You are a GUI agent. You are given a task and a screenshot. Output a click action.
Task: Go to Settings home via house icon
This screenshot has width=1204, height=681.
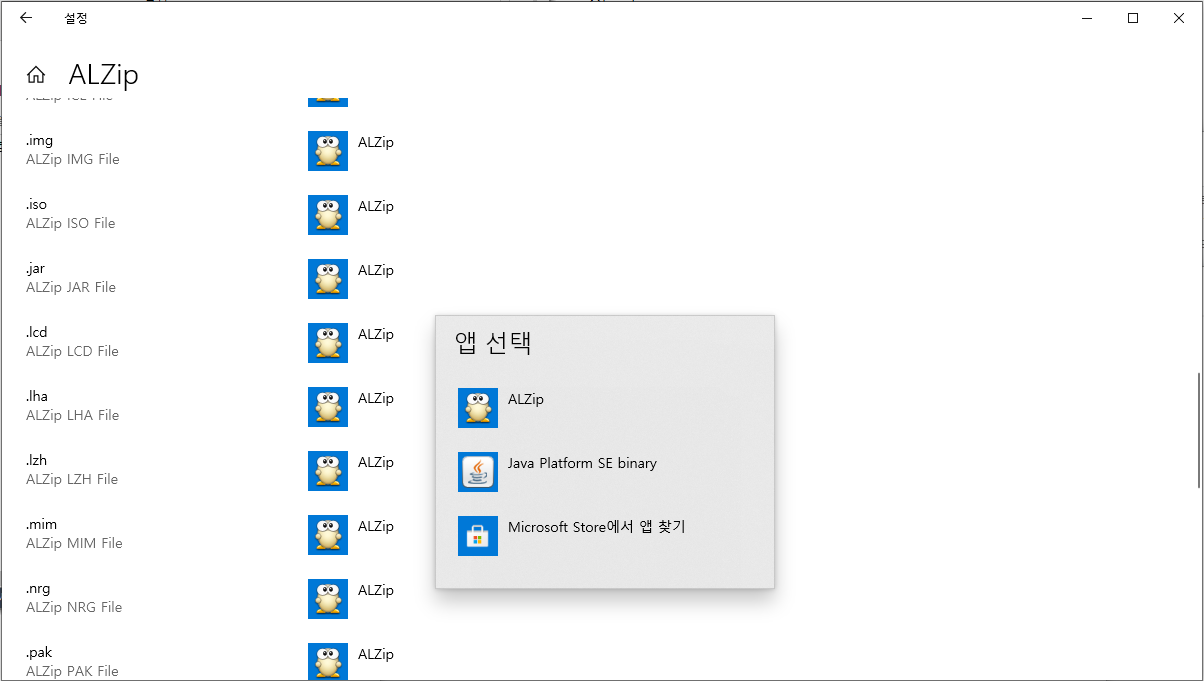tap(36, 75)
